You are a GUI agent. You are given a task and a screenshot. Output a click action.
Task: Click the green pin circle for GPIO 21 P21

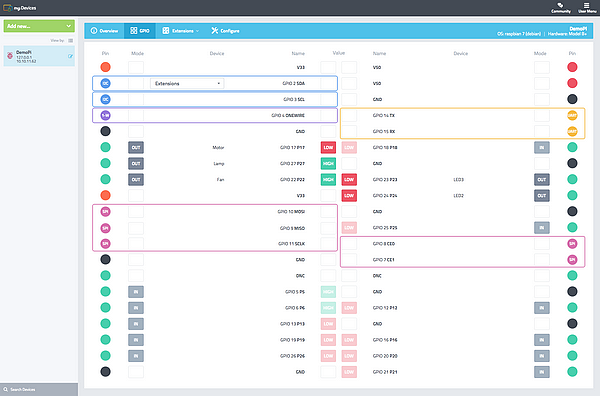[x=572, y=372]
